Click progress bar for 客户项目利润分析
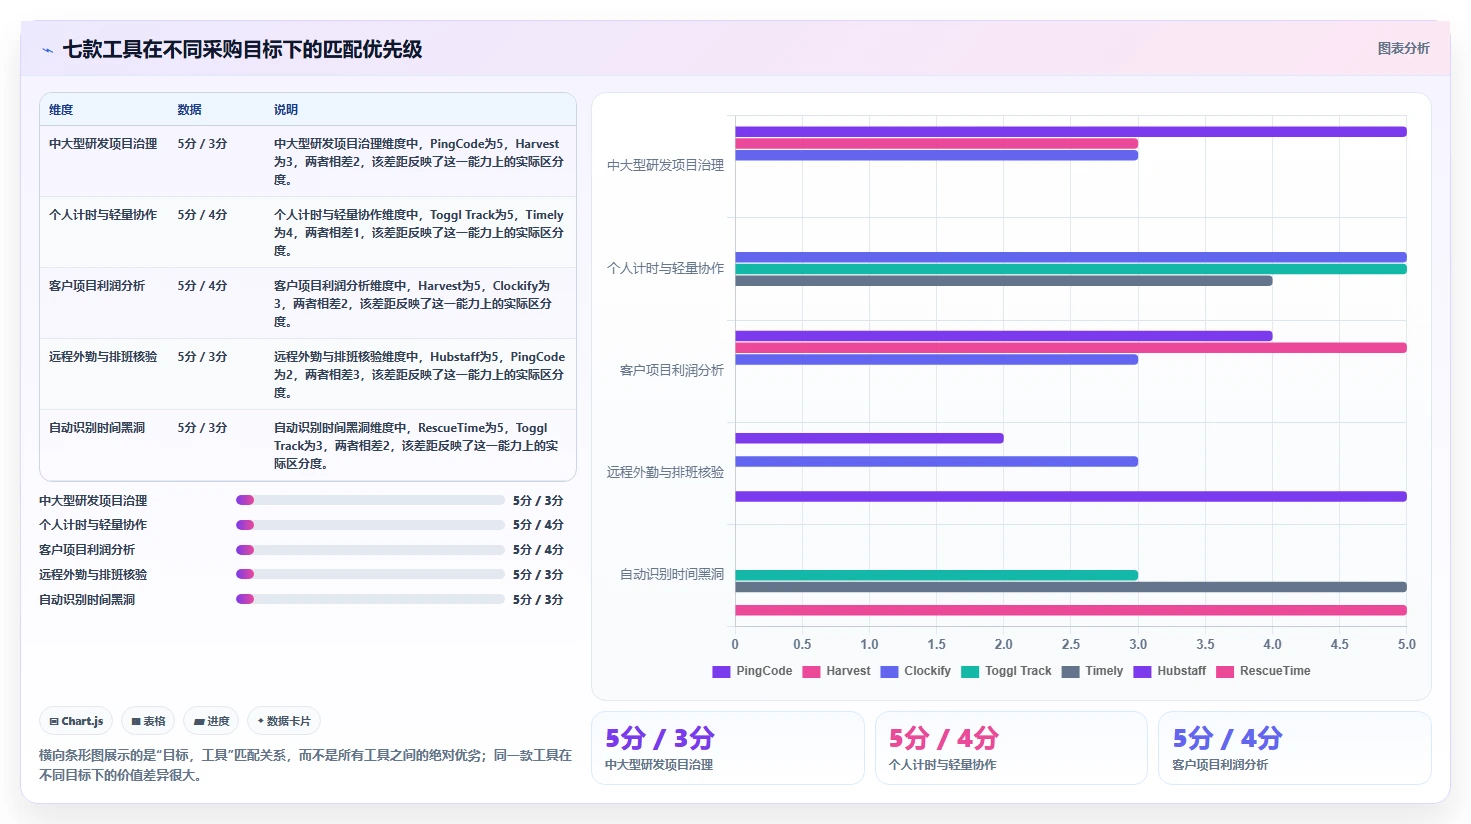 coord(370,550)
